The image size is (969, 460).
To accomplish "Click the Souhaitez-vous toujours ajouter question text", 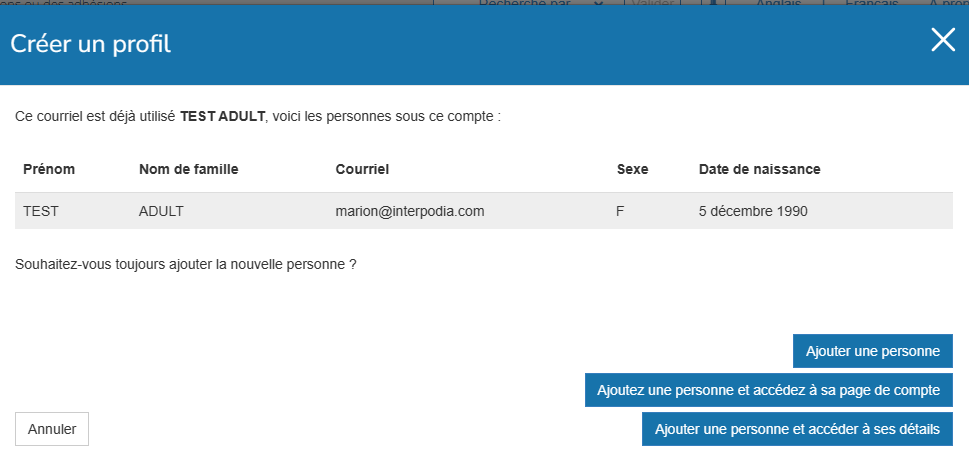I will 186,264.
